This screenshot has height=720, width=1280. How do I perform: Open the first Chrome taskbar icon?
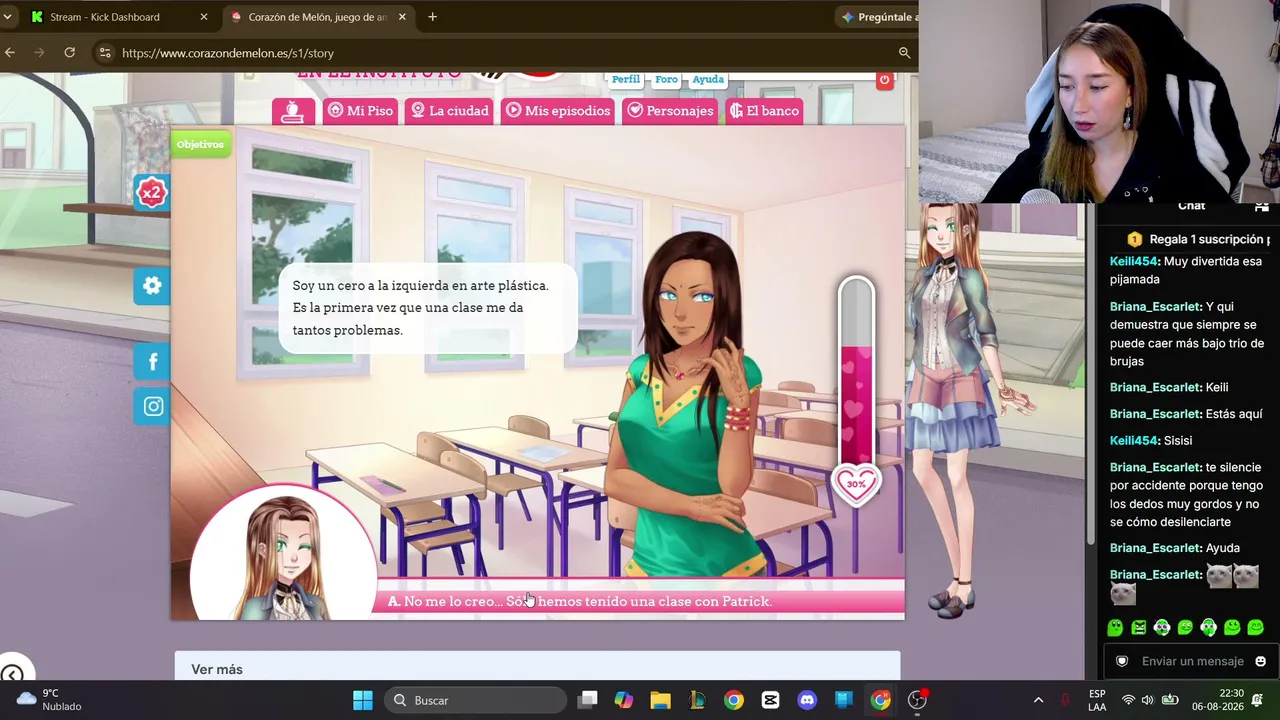click(734, 700)
